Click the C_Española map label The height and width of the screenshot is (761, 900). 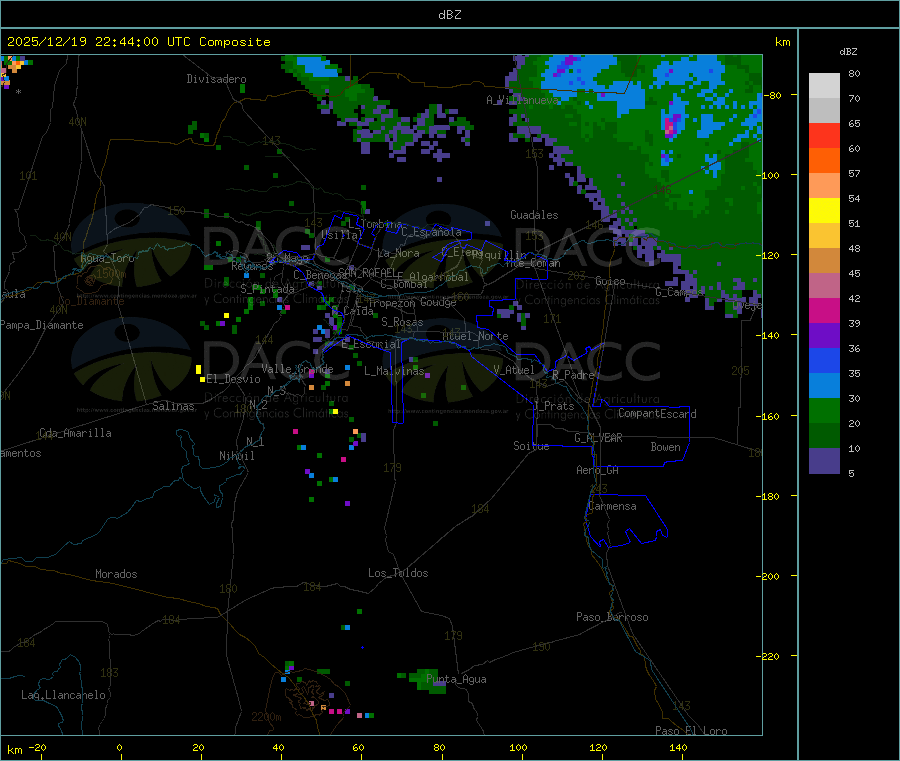click(432, 232)
